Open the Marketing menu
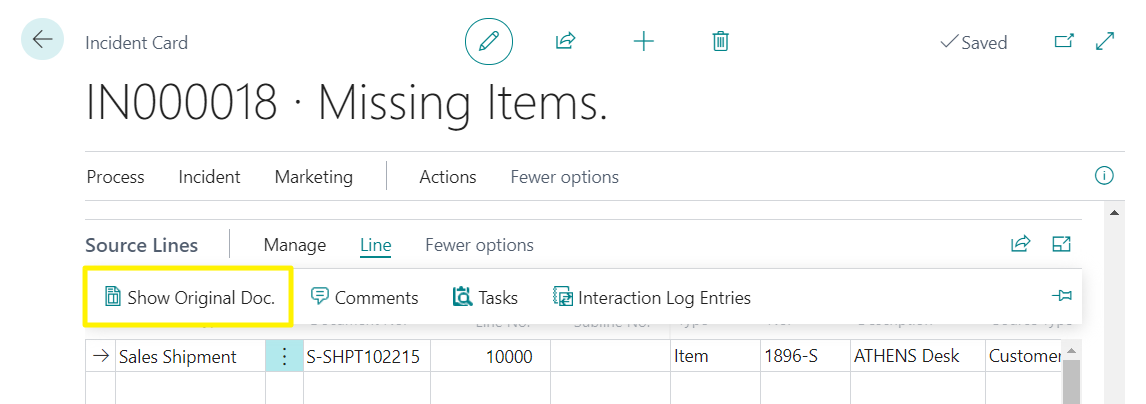This screenshot has width=1146, height=404. (313, 177)
